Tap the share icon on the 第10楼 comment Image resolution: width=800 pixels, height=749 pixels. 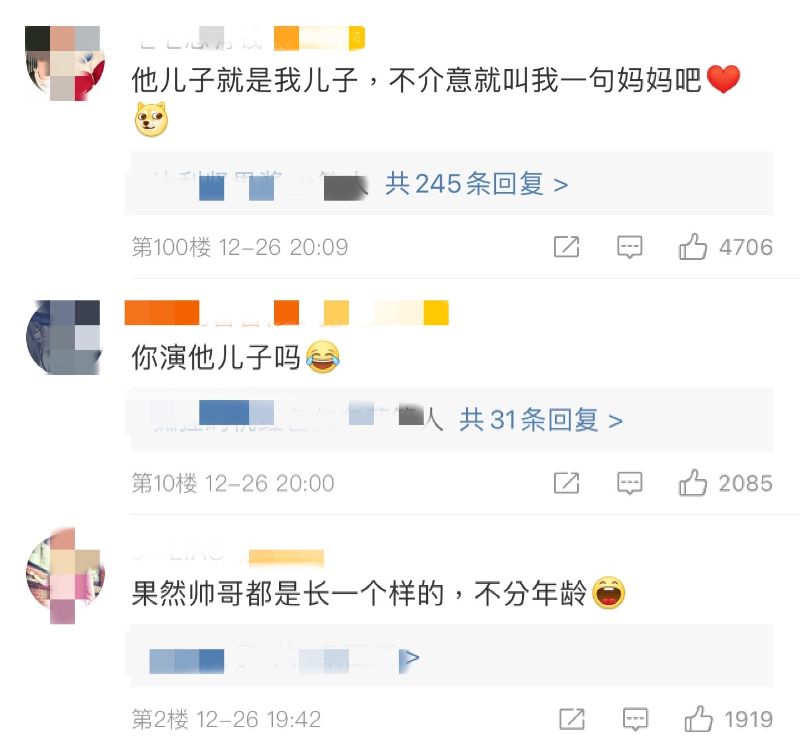[x=566, y=483]
